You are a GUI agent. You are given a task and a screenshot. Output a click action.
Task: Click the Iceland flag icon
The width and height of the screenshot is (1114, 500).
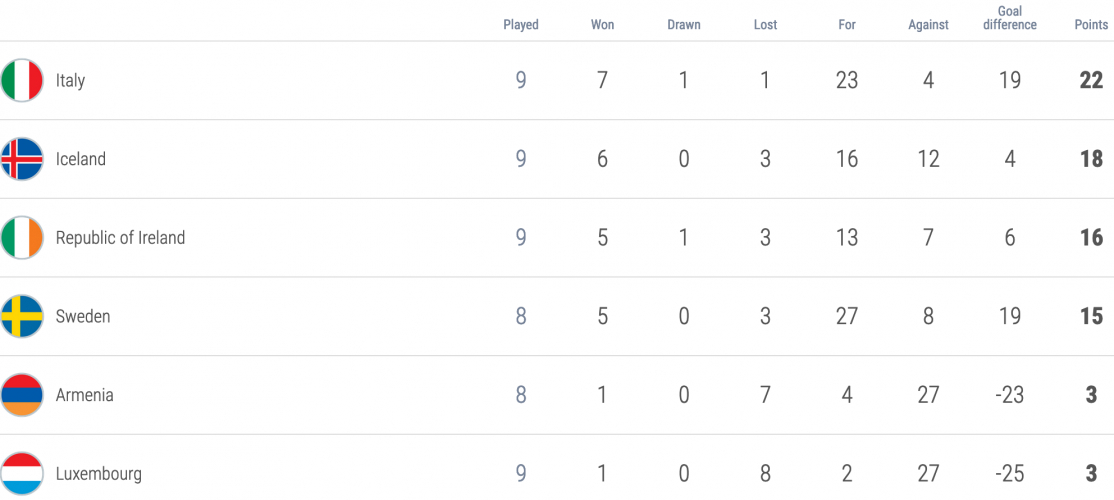tap(22, 159)
